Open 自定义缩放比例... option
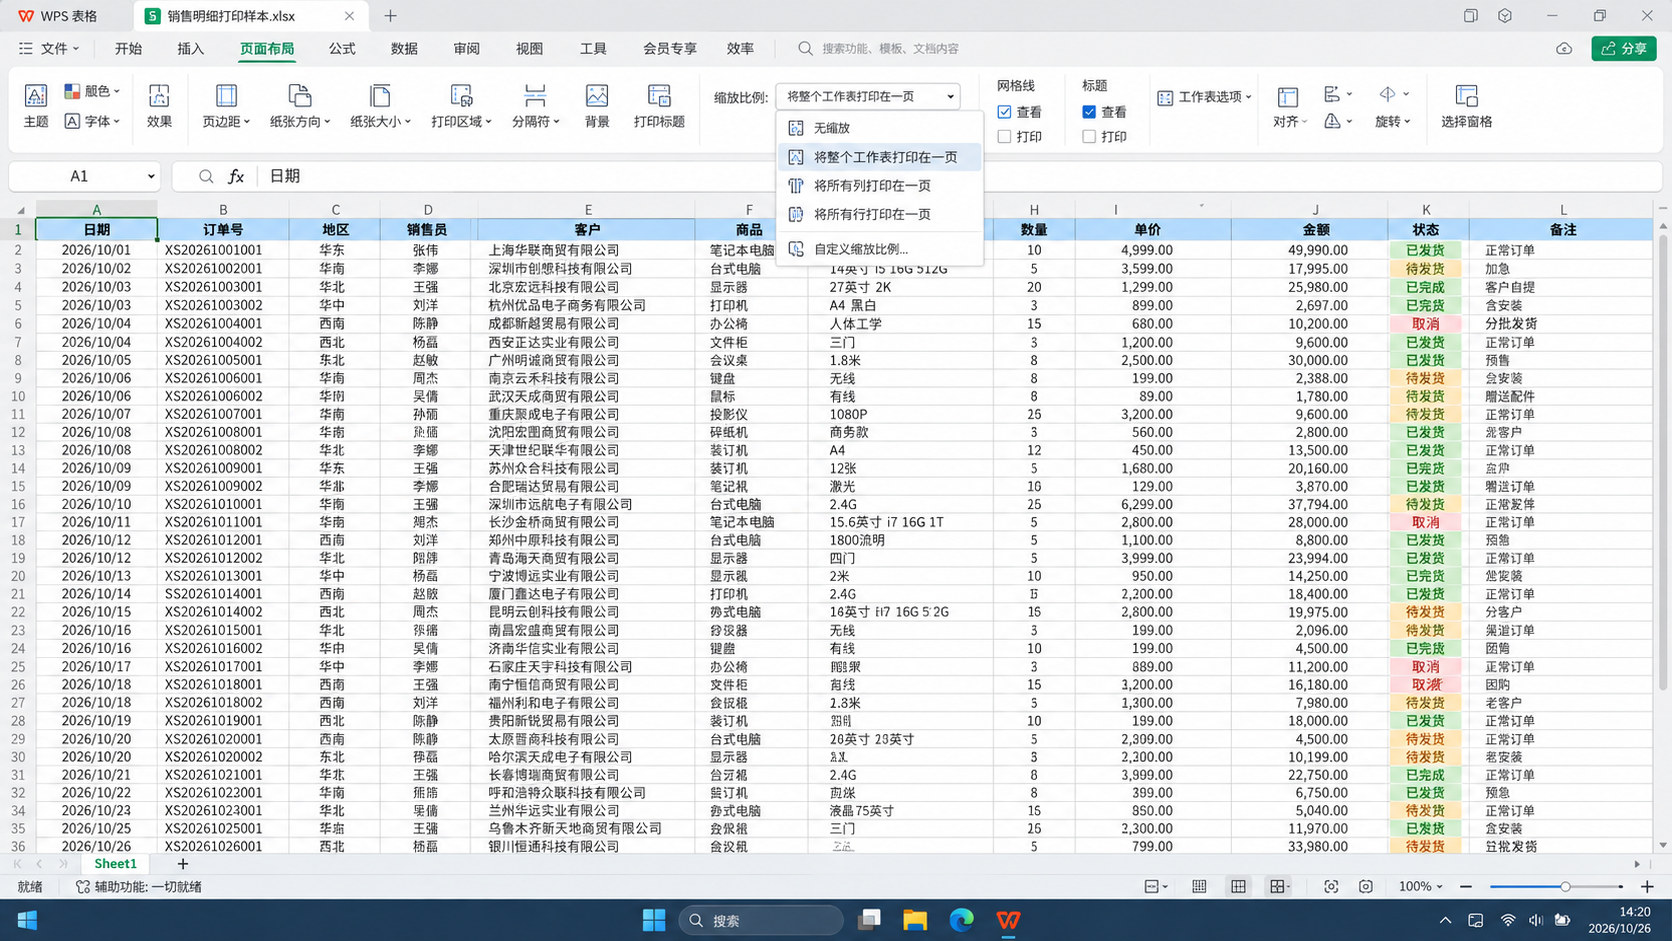 pyautogui.click(x=880, y=249)
